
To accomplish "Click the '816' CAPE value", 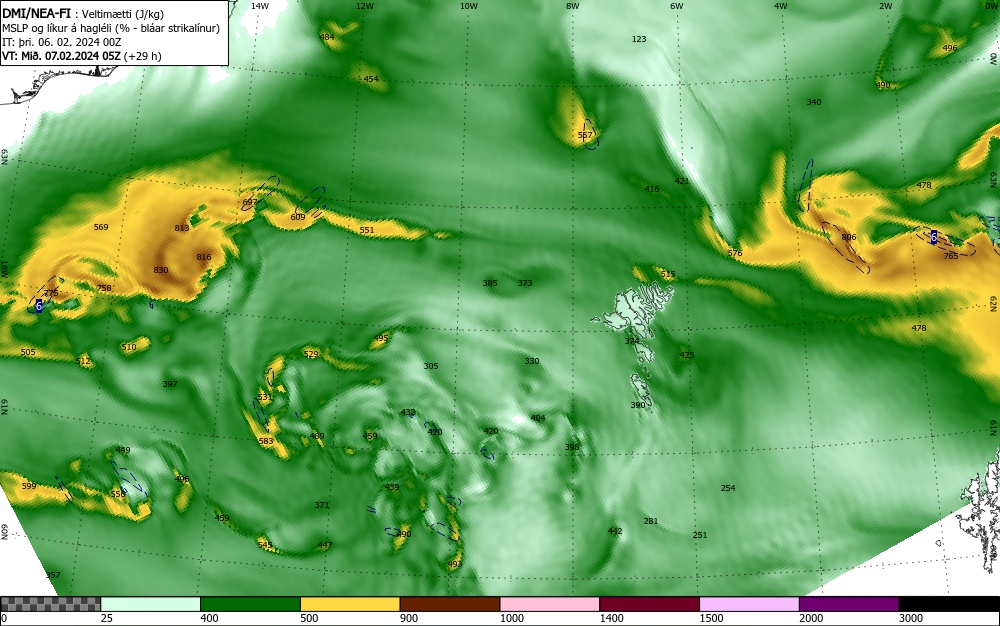I will click(x=203, y=258).
